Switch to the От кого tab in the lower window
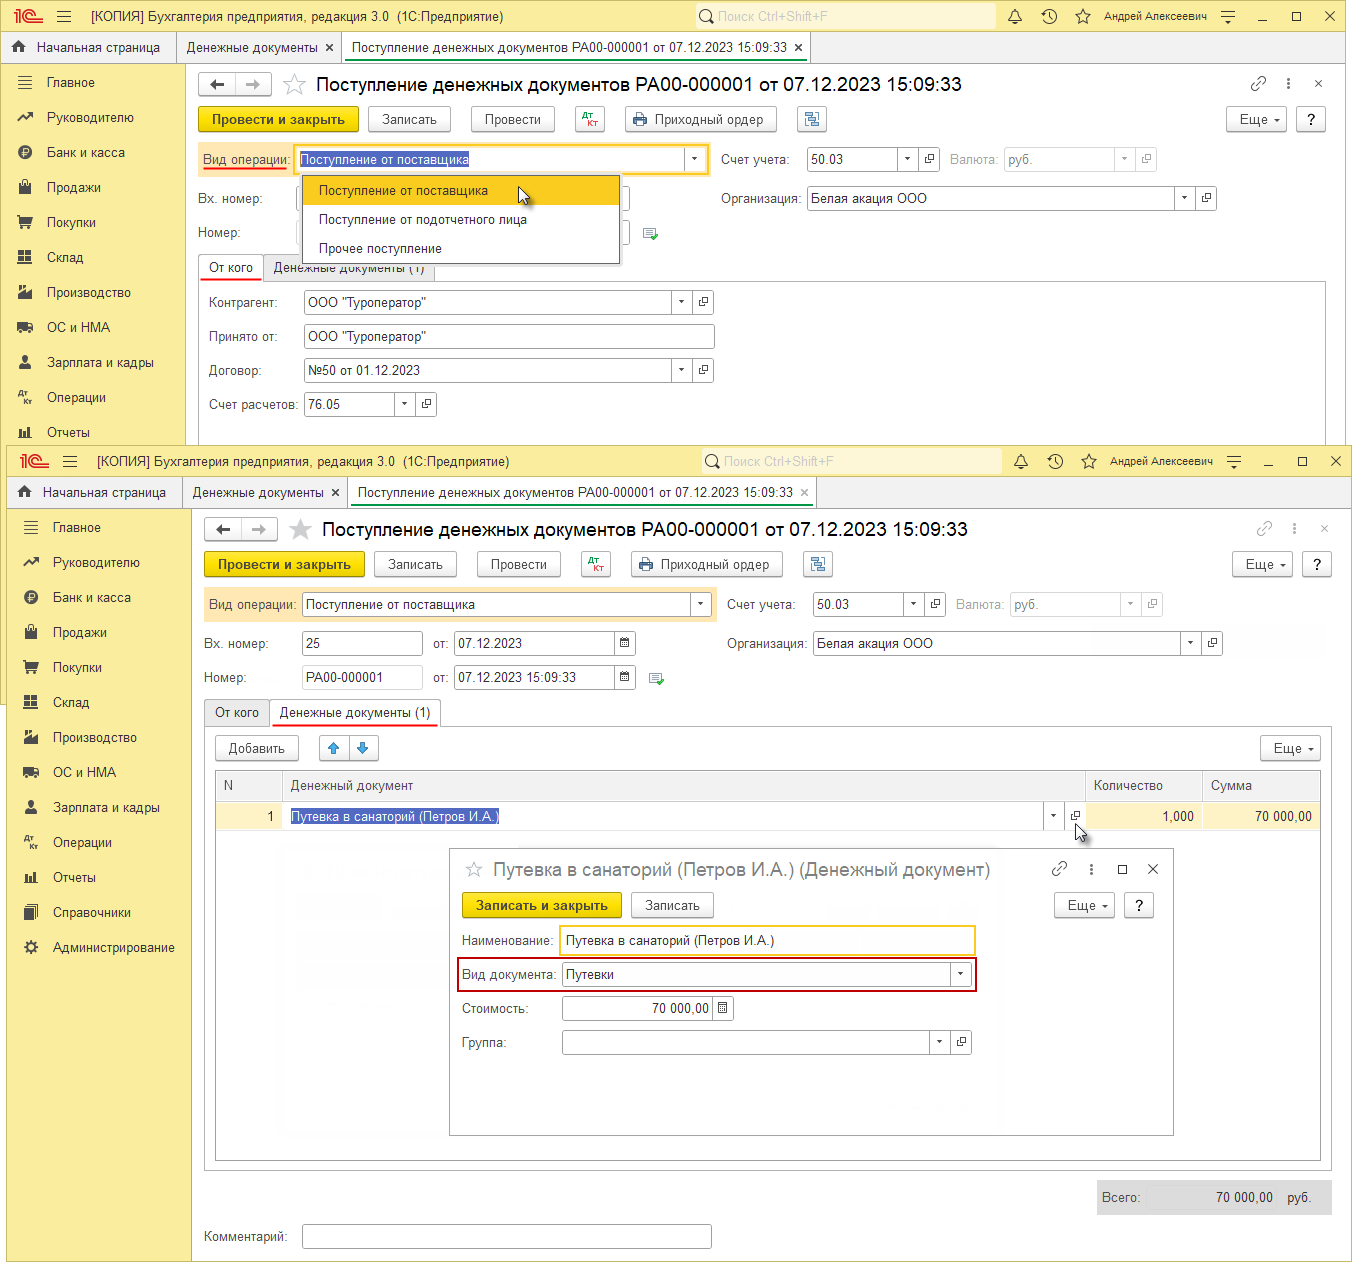Image resolution: width=1353 pixels, height=1264 pixels. pyautogui.click(x=237, y=712)
